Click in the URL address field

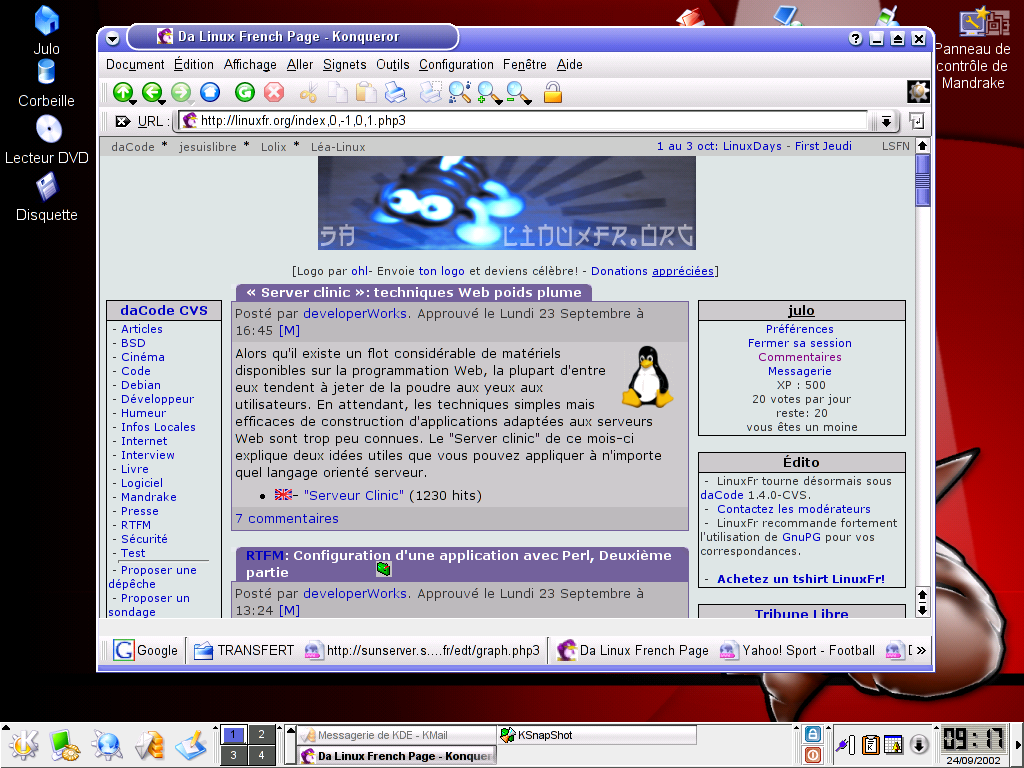(x=524, y=121)
